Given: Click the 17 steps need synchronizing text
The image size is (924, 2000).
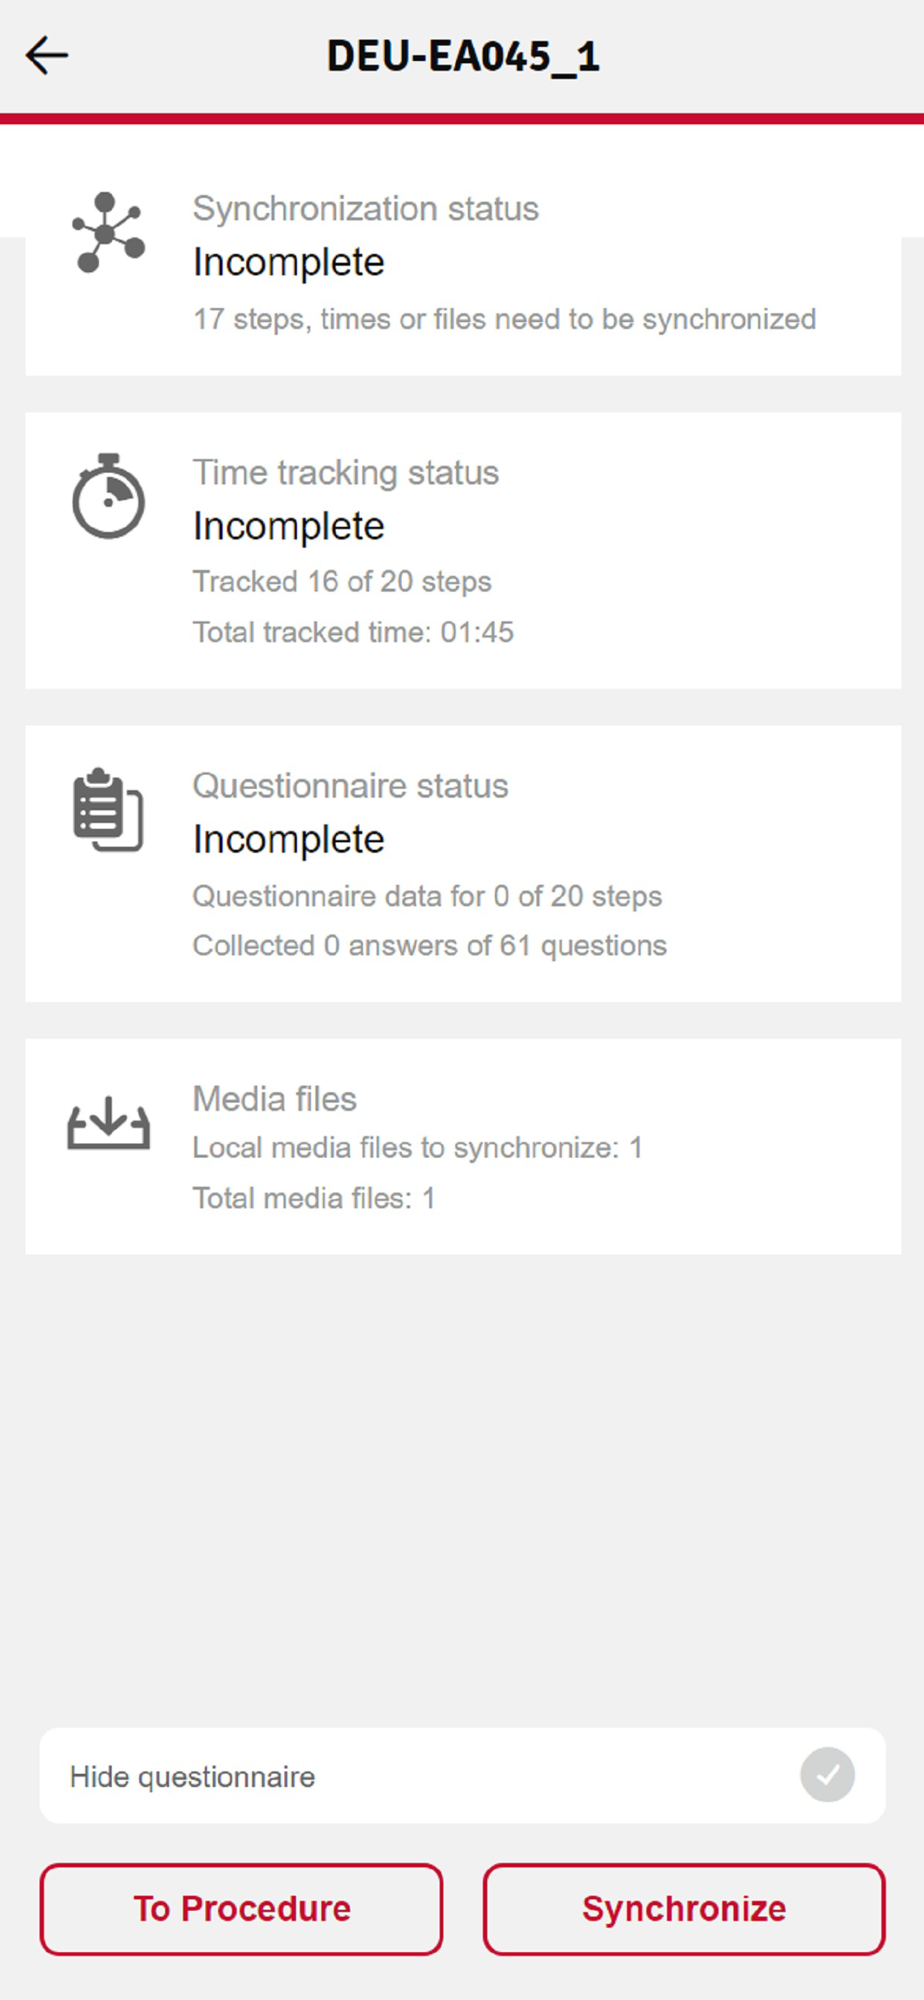Looking at the screenshot, I should coord(504,319).
